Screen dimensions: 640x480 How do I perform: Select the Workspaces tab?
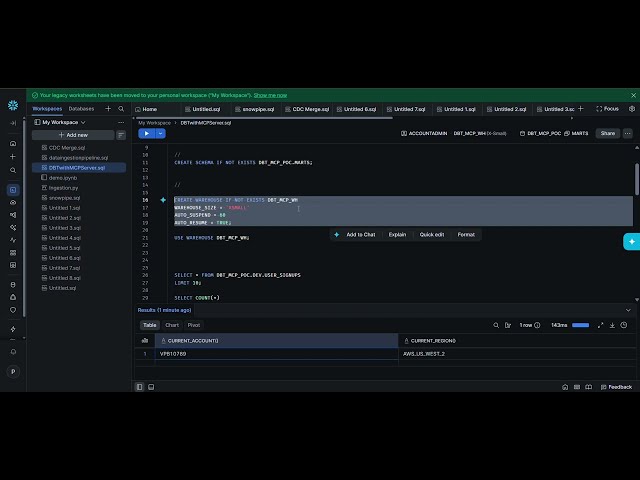47,109
